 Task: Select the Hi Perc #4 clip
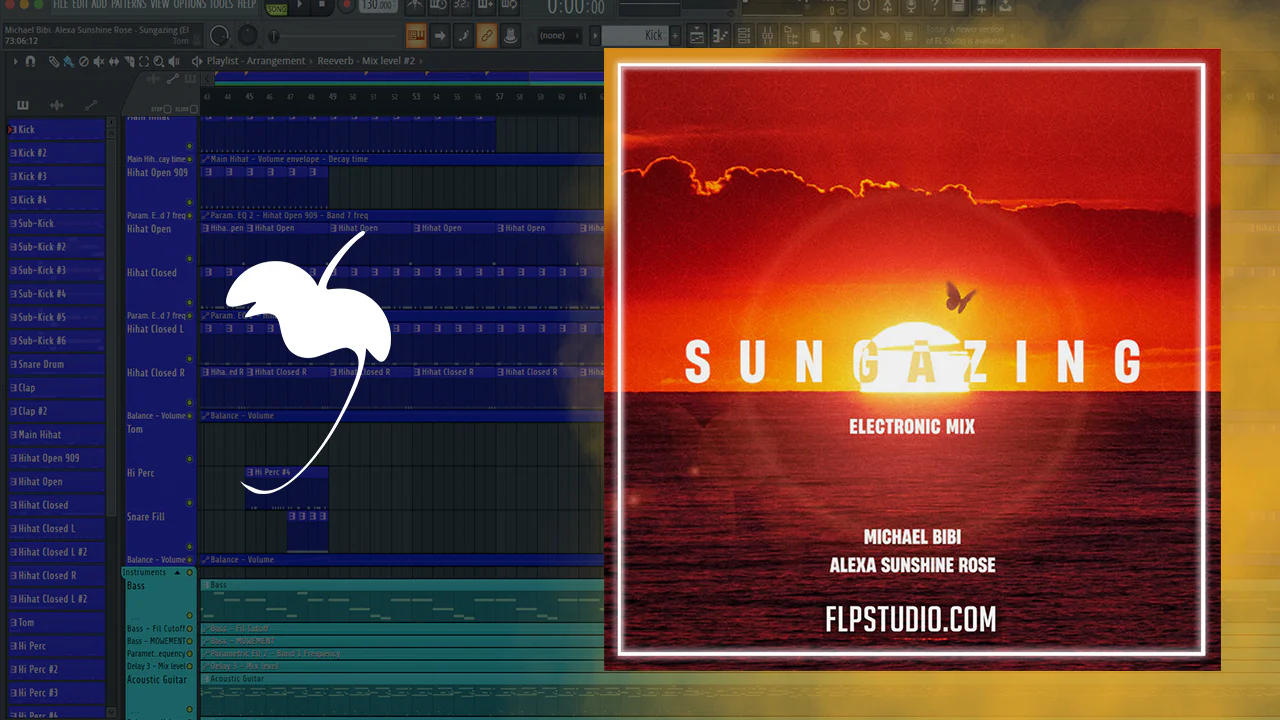coord(287,488)
